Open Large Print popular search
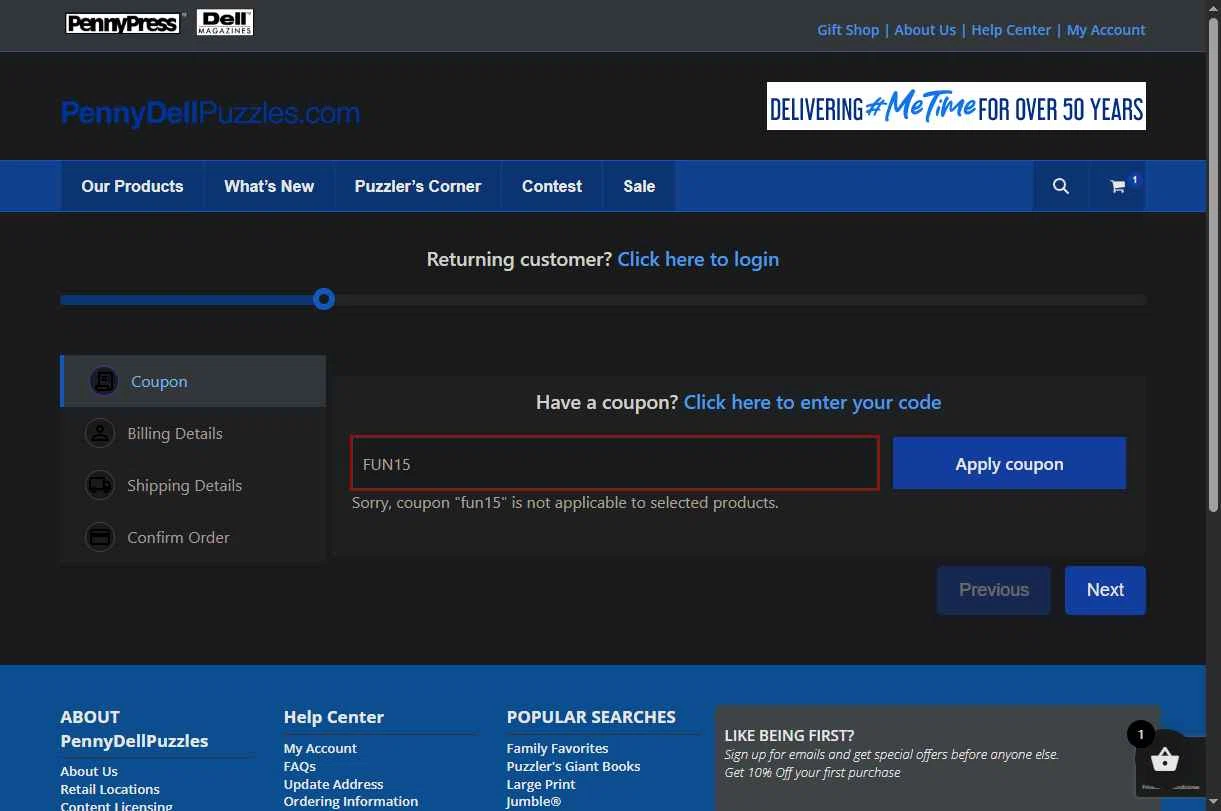The image size is (1221, 811). coord(541,784)
